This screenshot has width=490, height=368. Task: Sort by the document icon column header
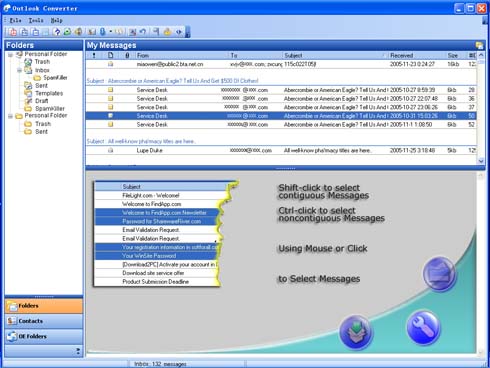(x=111, y=55)
